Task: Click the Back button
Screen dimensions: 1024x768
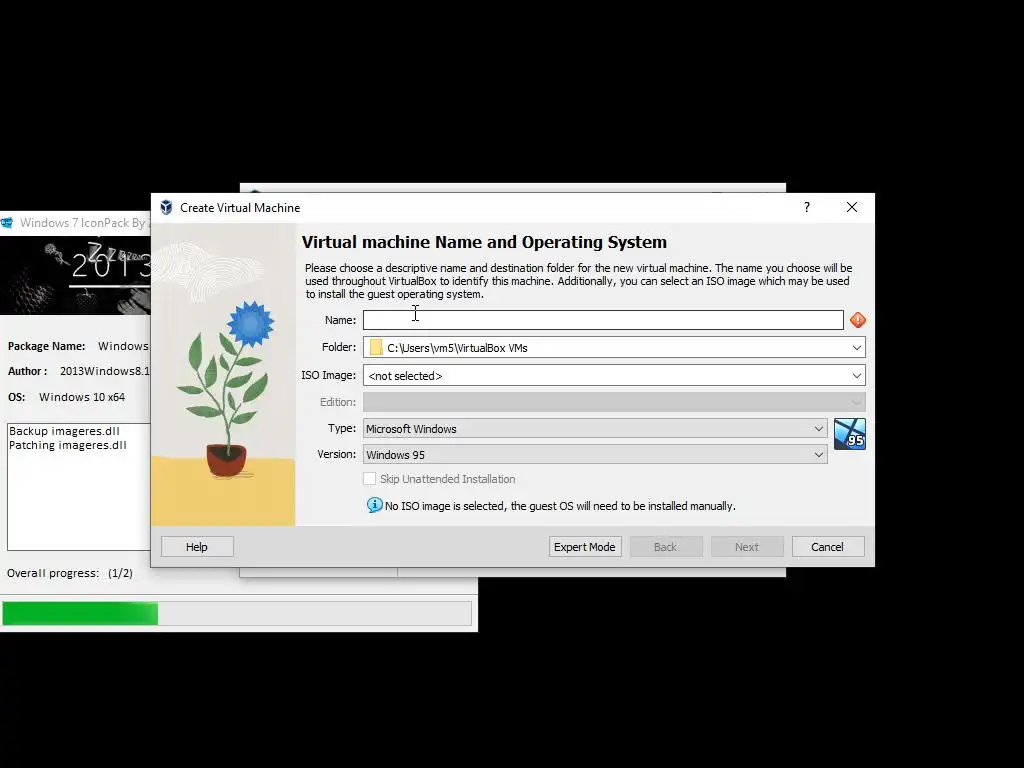Action: 665,547
